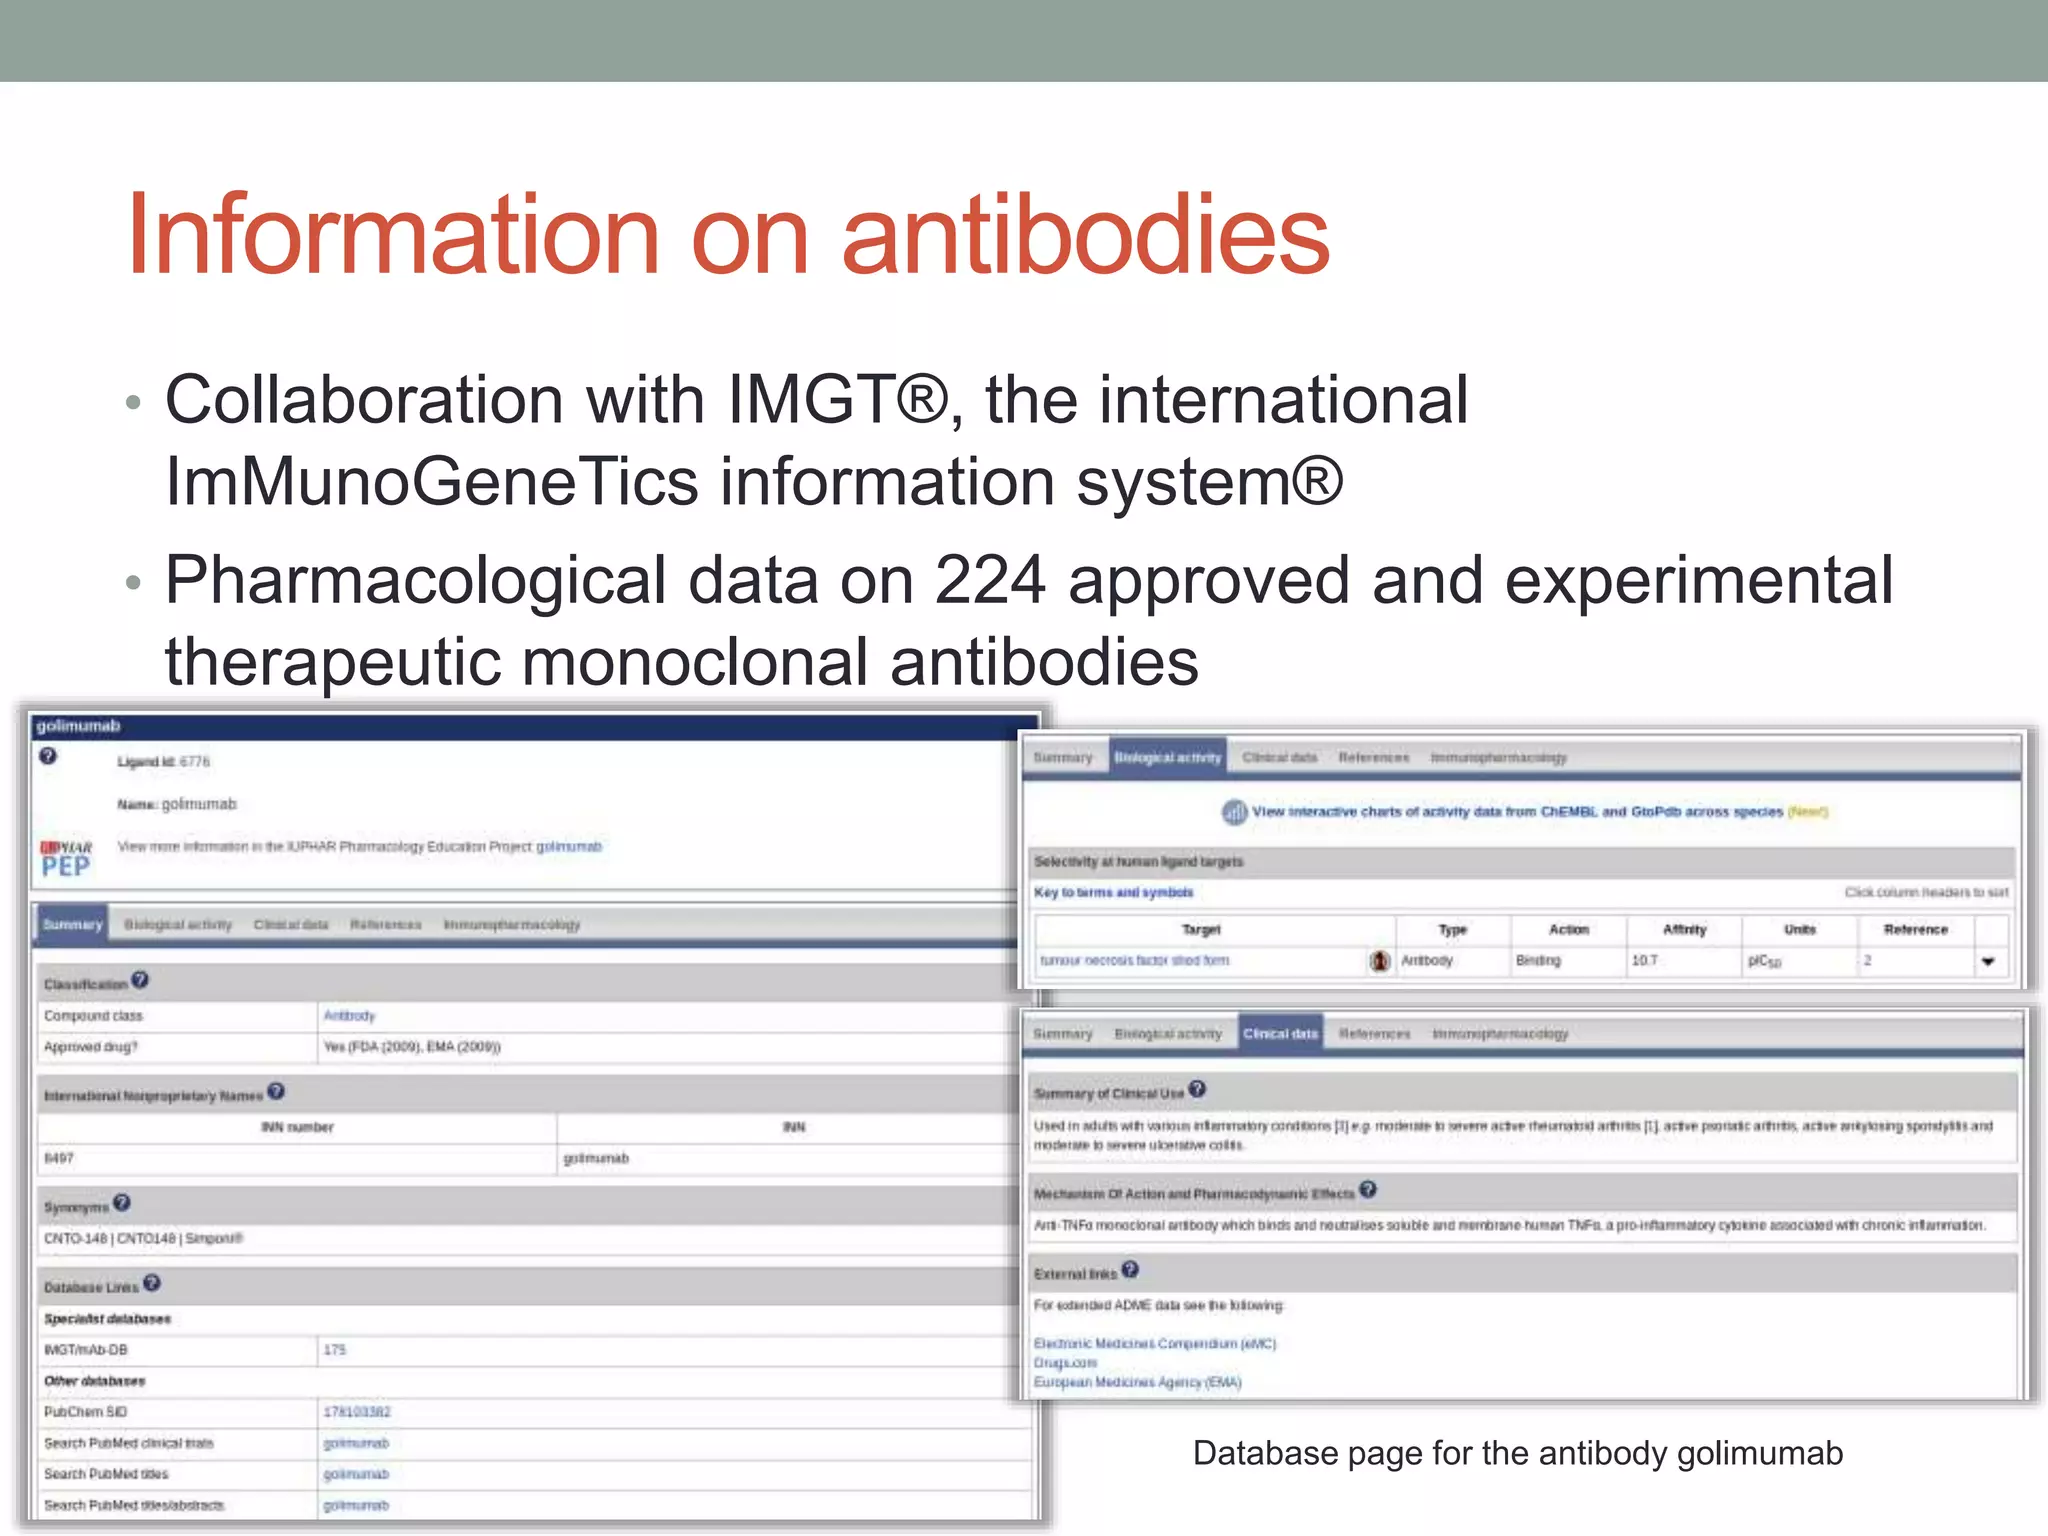2048x1536 pixels.
Task: Click help icon beside Mechanism Of Action heading
Action: (x=1368, y=1189)
